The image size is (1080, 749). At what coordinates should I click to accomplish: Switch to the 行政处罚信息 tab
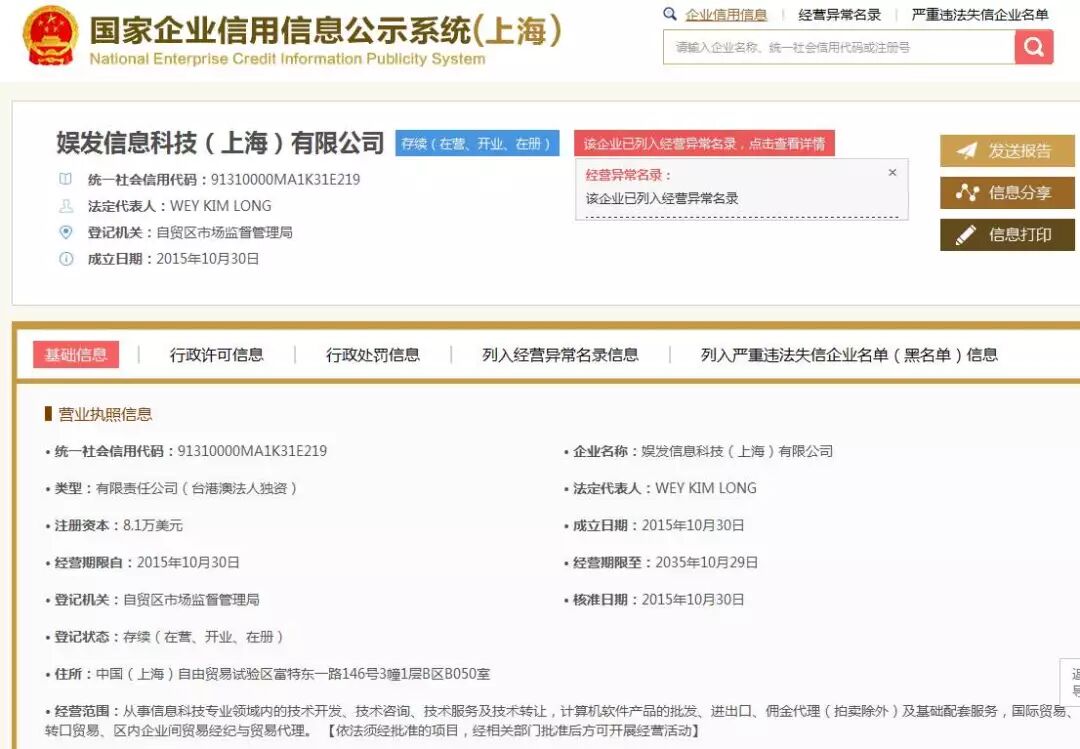point(373,355)
